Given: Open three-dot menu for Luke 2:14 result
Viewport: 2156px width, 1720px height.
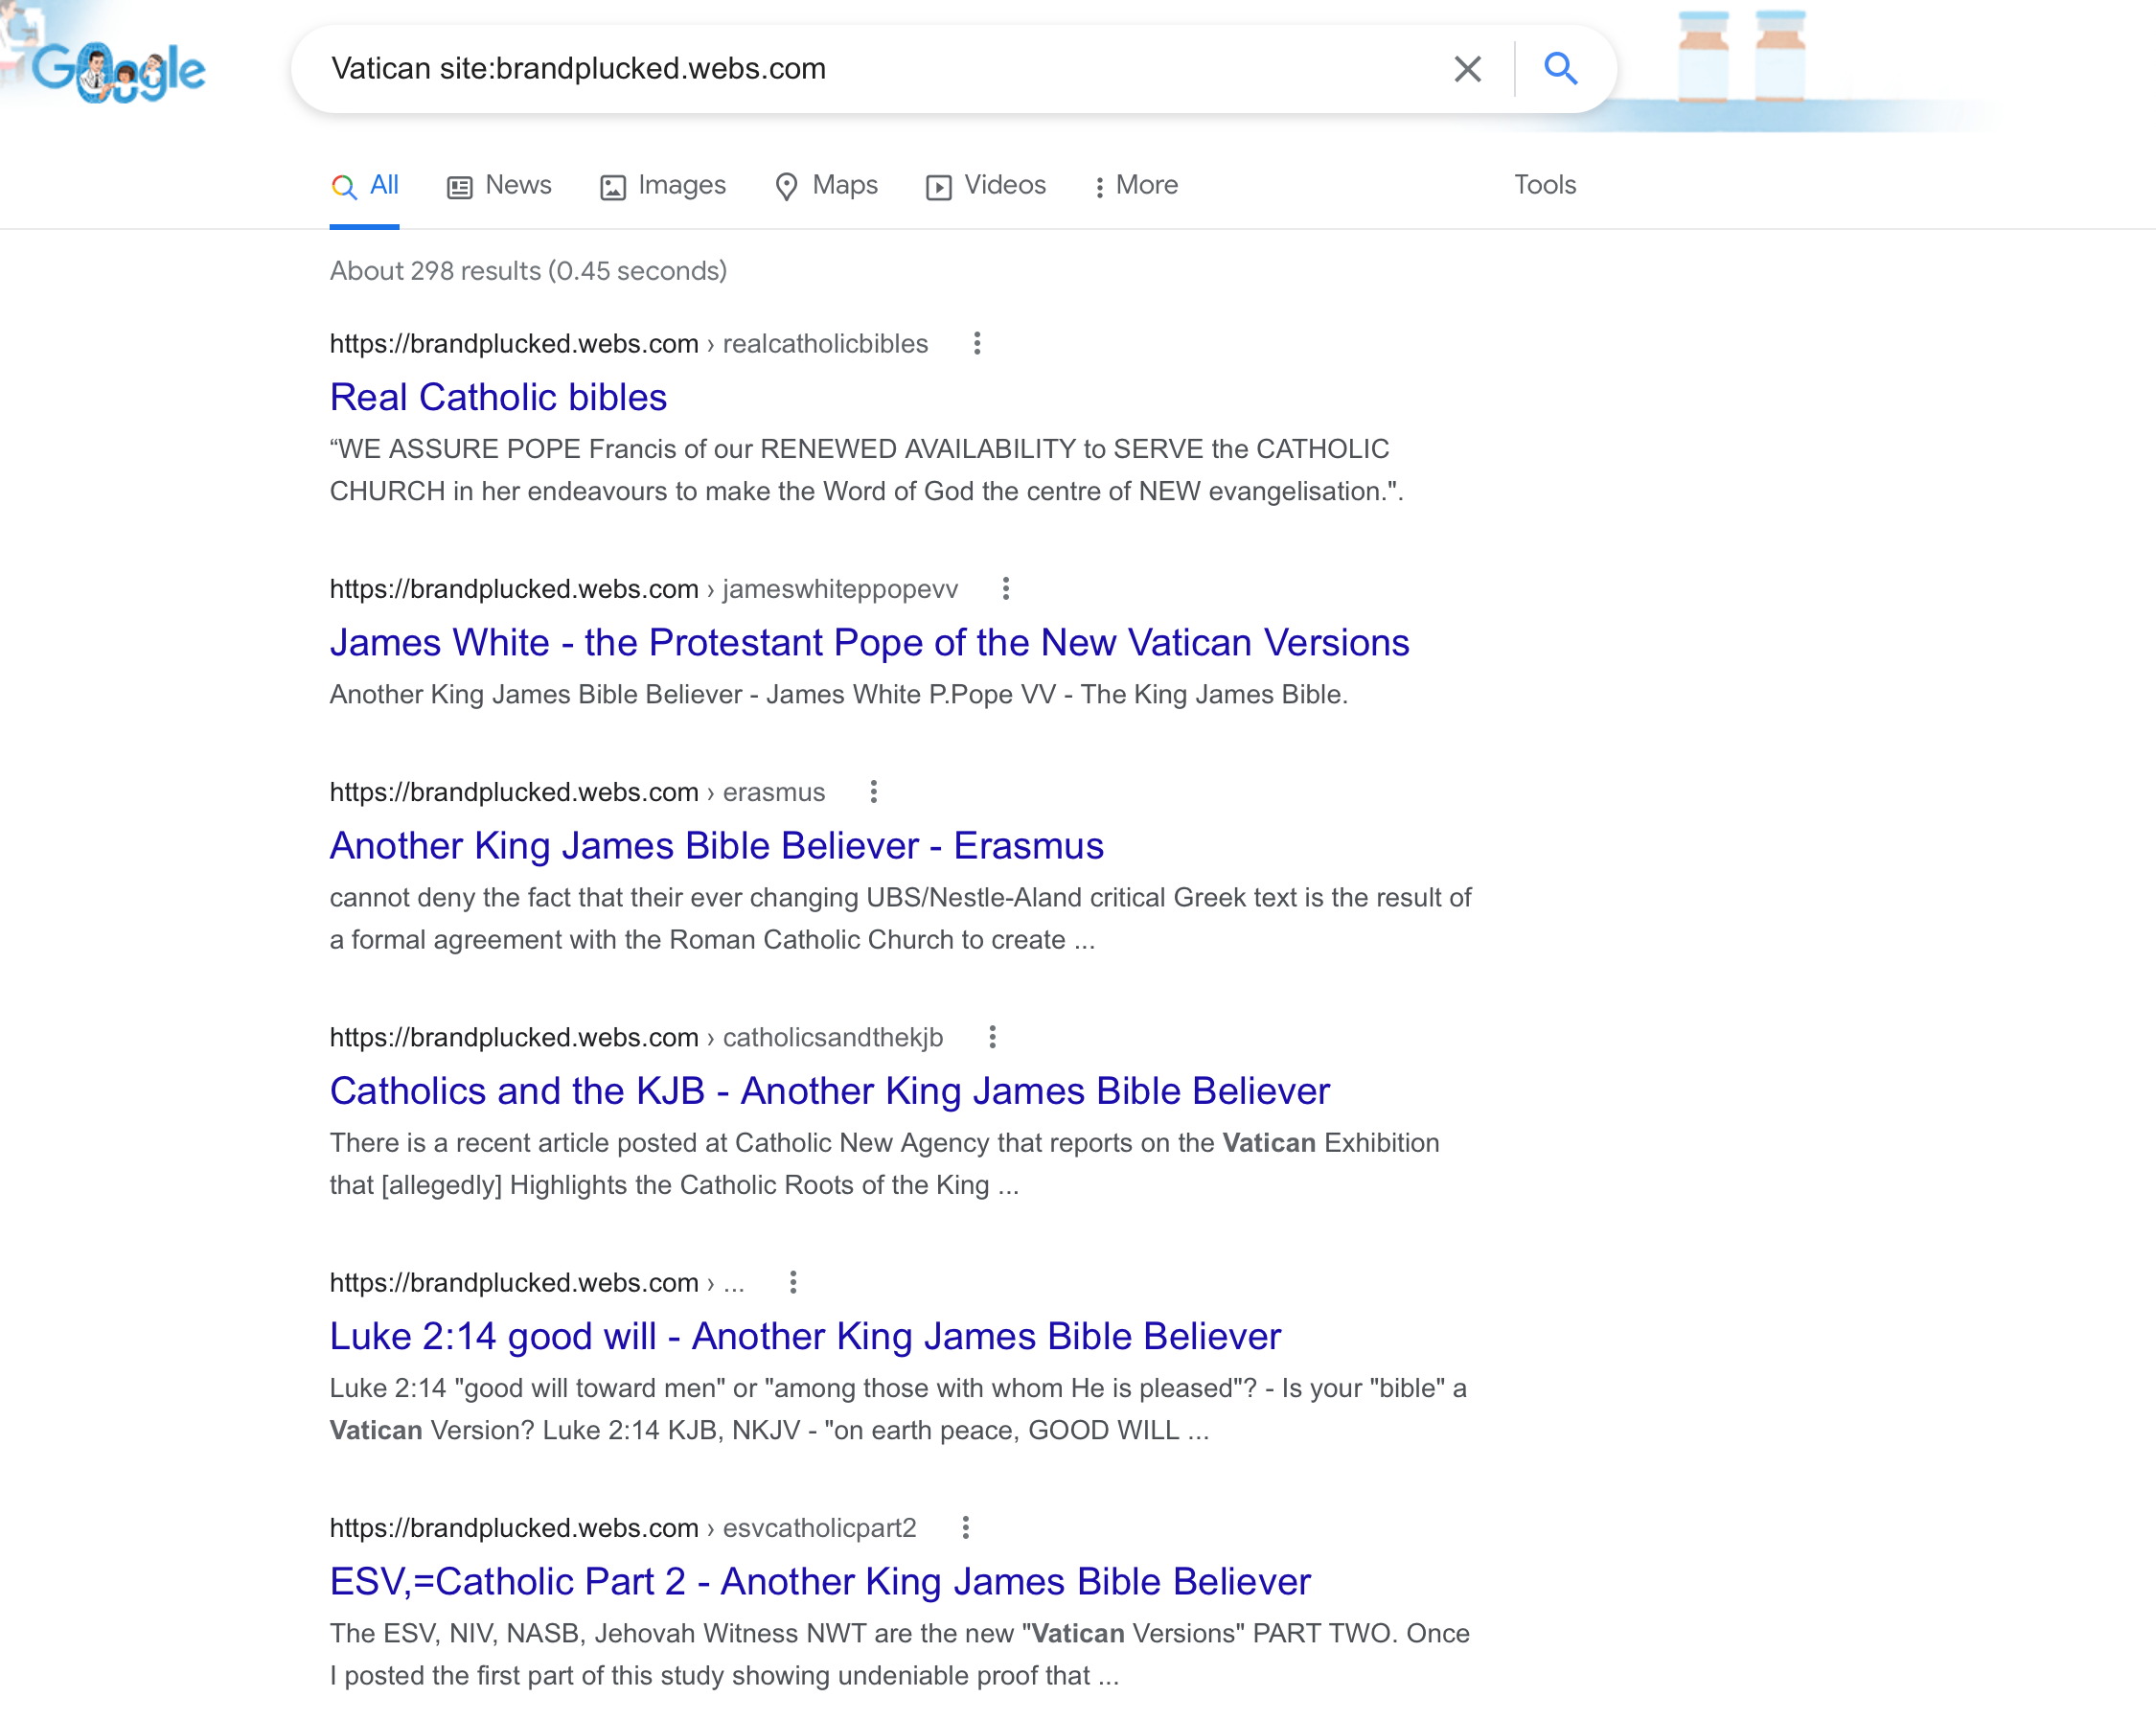Looking at the screenshot, I should tap(793, 1282).
